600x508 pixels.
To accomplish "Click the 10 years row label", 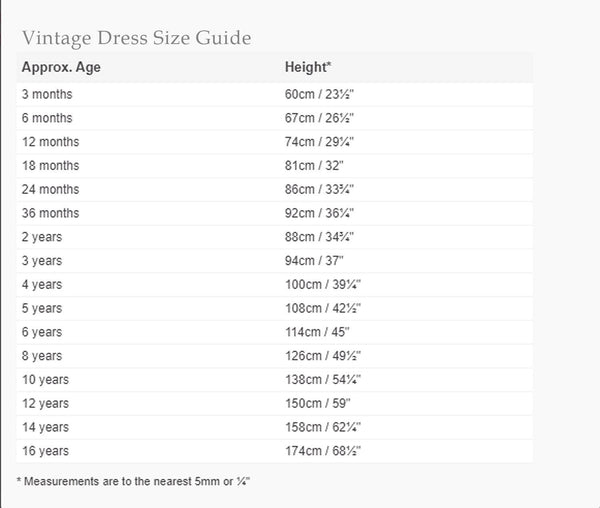I will pyautogui.click(x=45, y=379).
